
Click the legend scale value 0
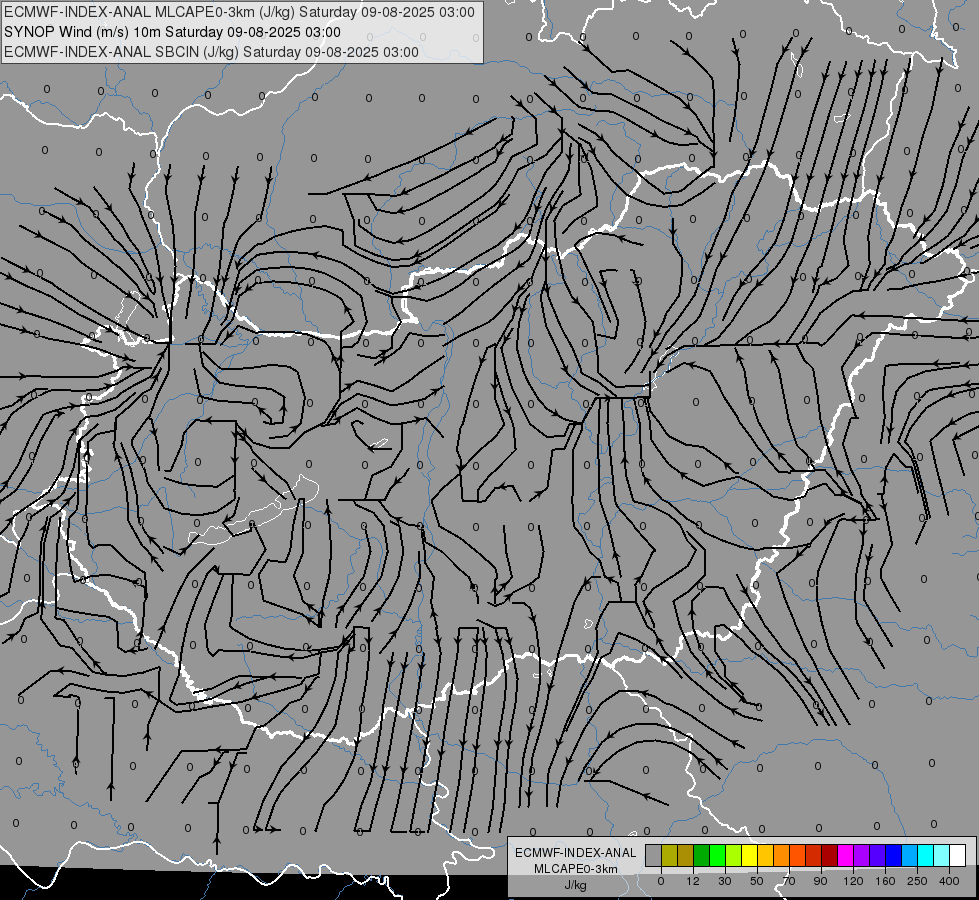pyautogui.click(x=661, y=881)
